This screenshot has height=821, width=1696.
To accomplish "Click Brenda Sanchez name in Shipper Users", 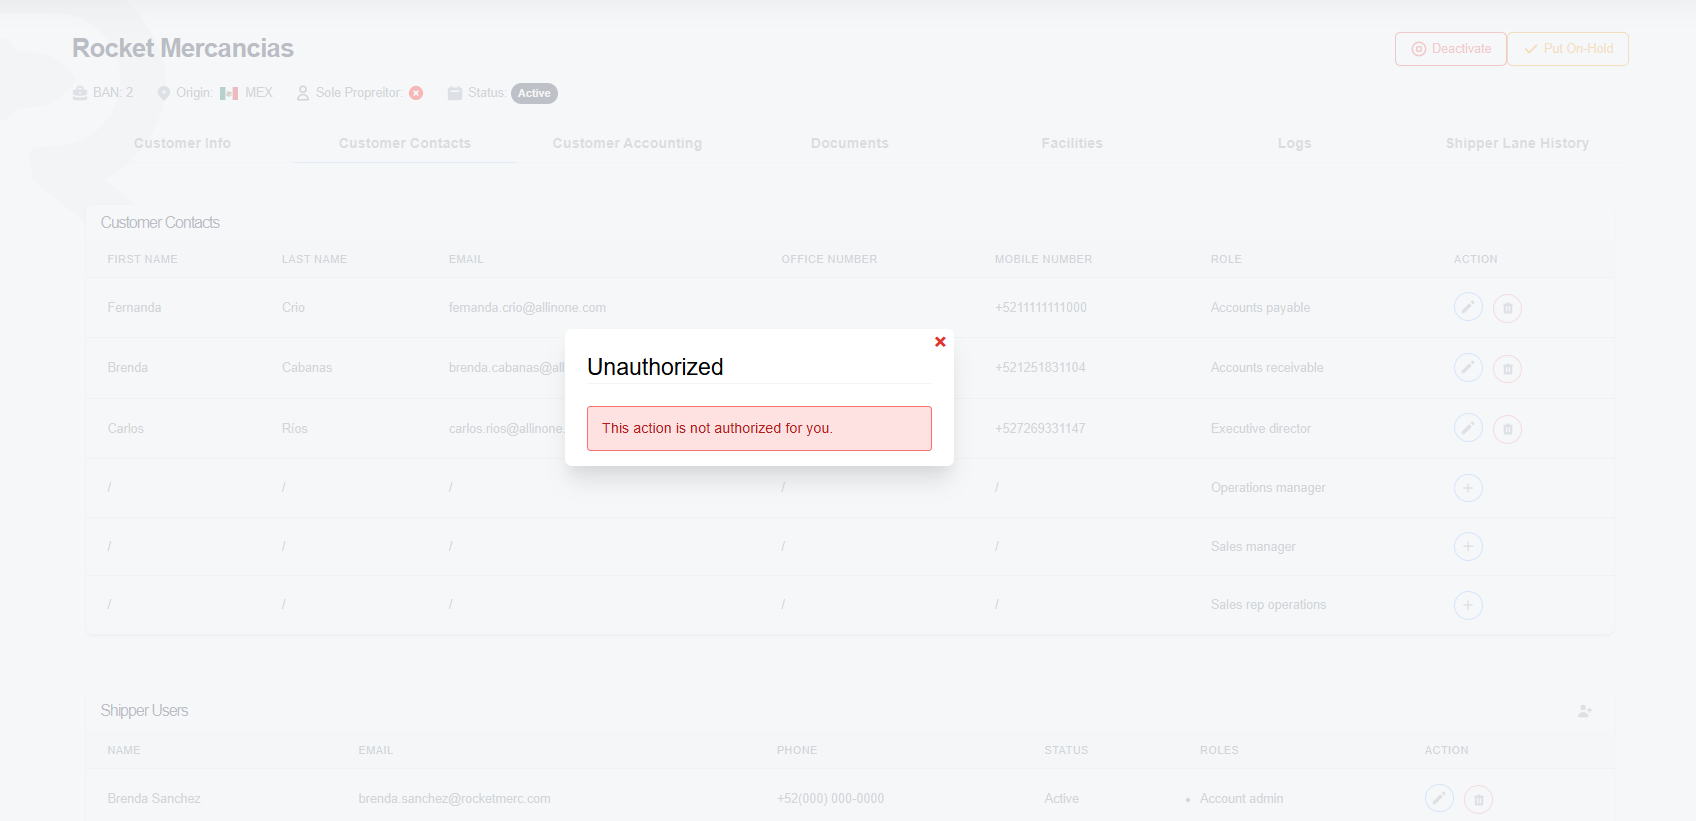I will (154, 798).
